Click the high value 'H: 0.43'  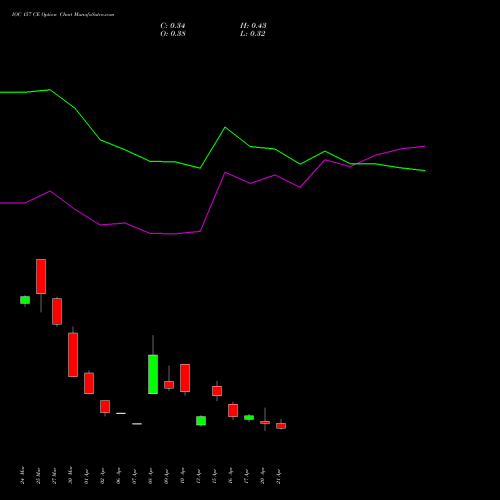coord(253,26)
